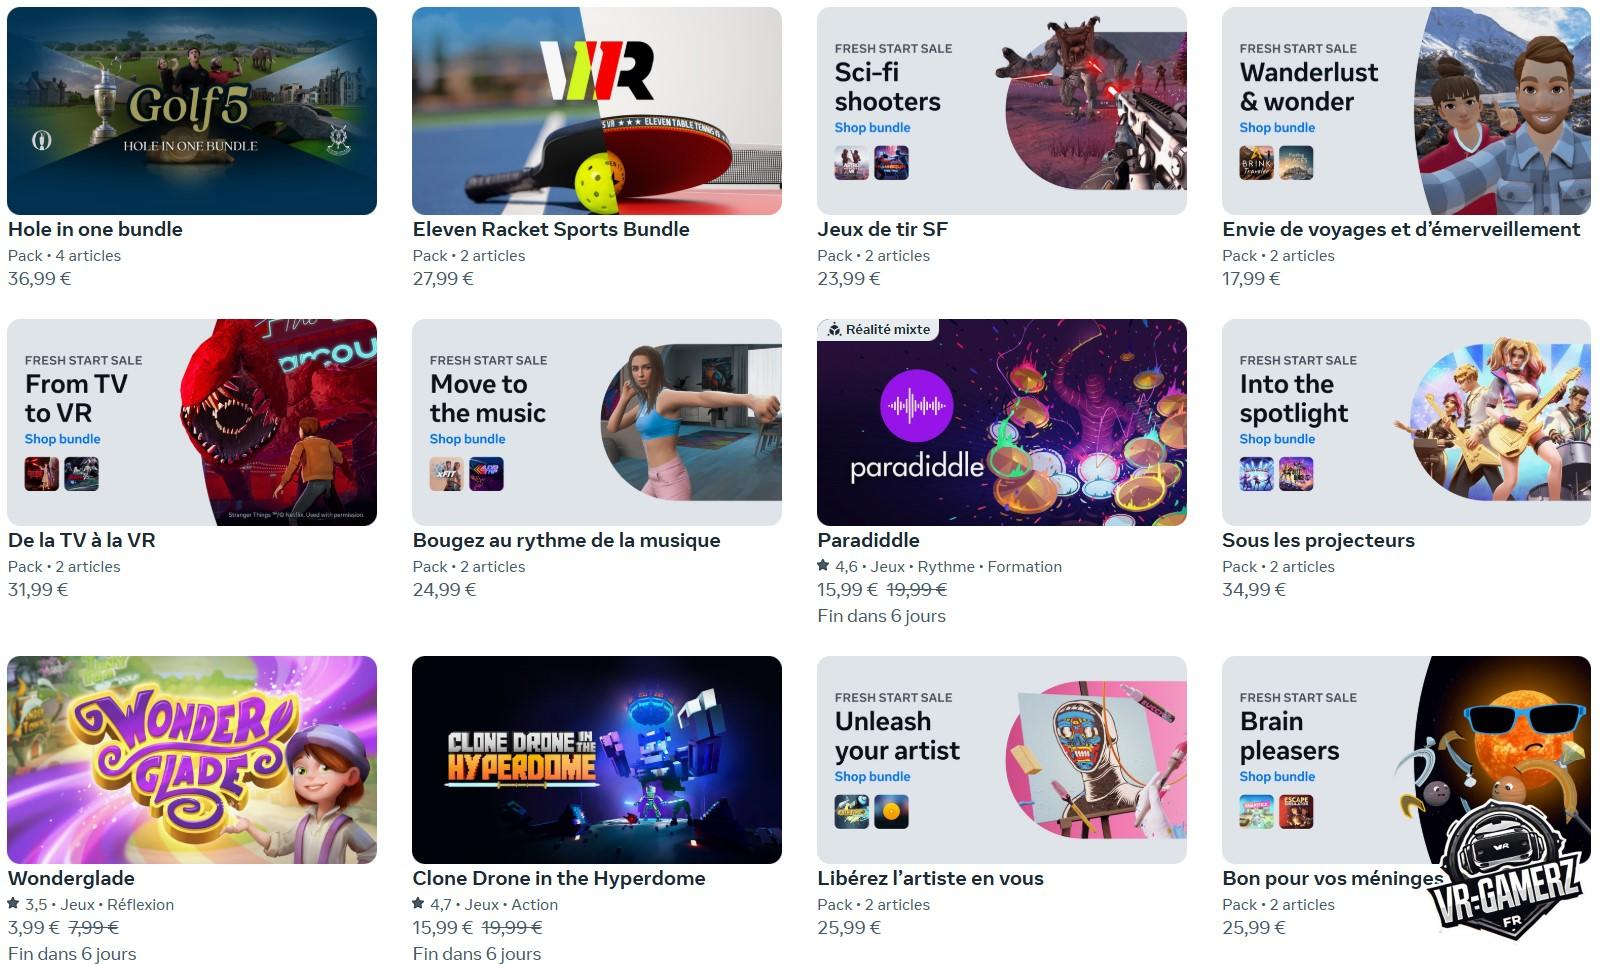This screenshot has width=1600, height=964.
Task: Click Escape Simulator icon in Brain pleasers
Action: 1296,811
